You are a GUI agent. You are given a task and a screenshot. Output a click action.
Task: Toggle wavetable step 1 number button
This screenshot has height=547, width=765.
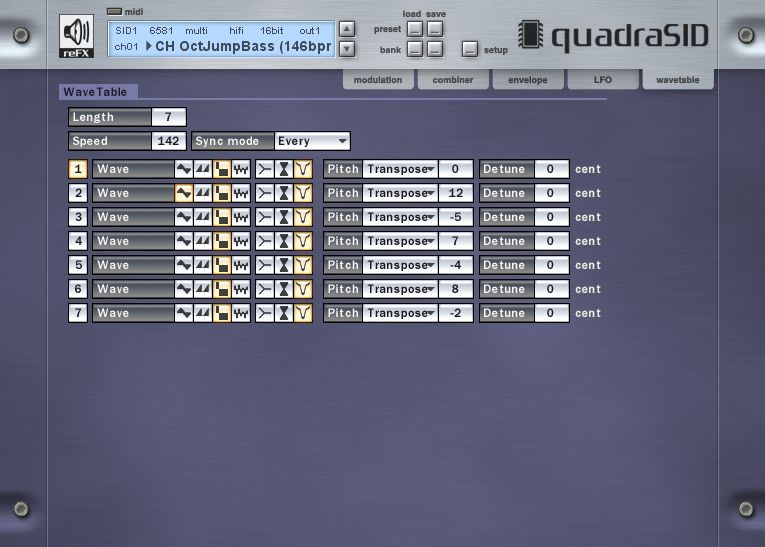pos(77,169)
